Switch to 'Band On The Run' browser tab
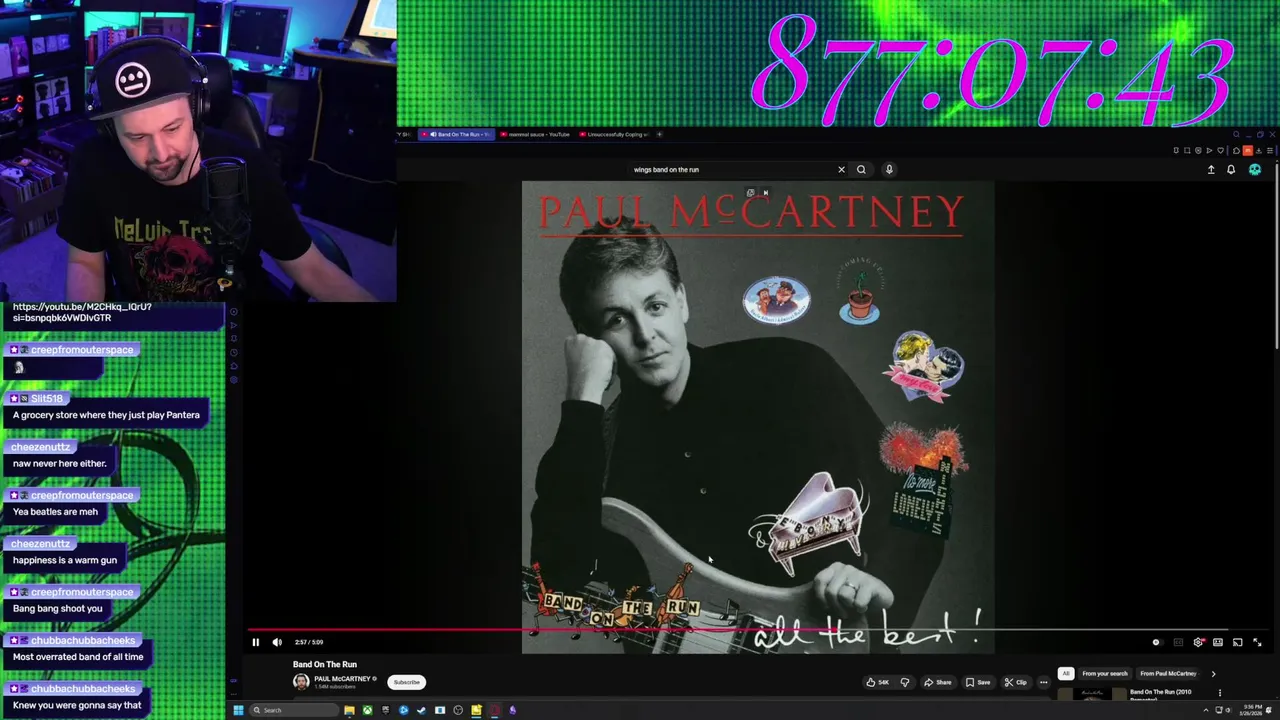The width and height of the screenshot is (1280, 720). pos(457,134)
